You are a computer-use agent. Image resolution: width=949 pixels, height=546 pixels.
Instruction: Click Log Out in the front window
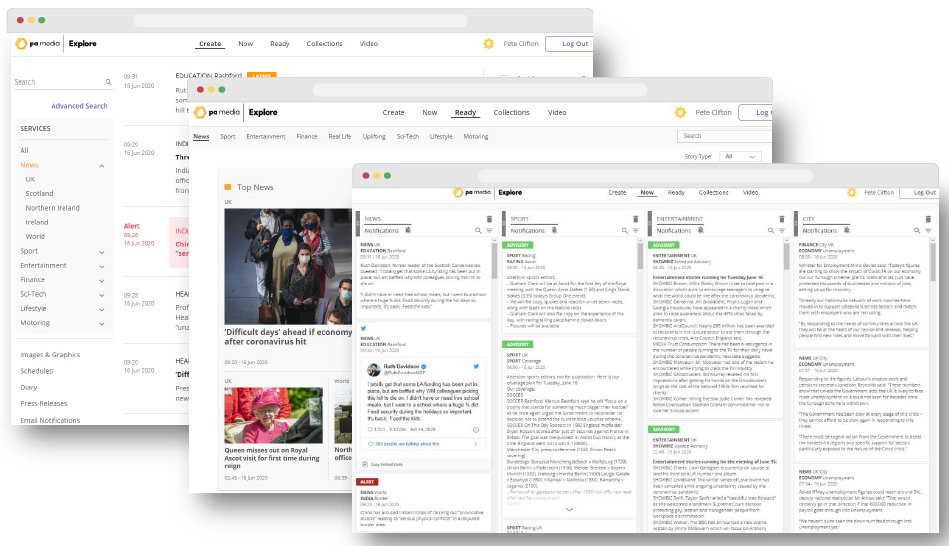[919, 192]
